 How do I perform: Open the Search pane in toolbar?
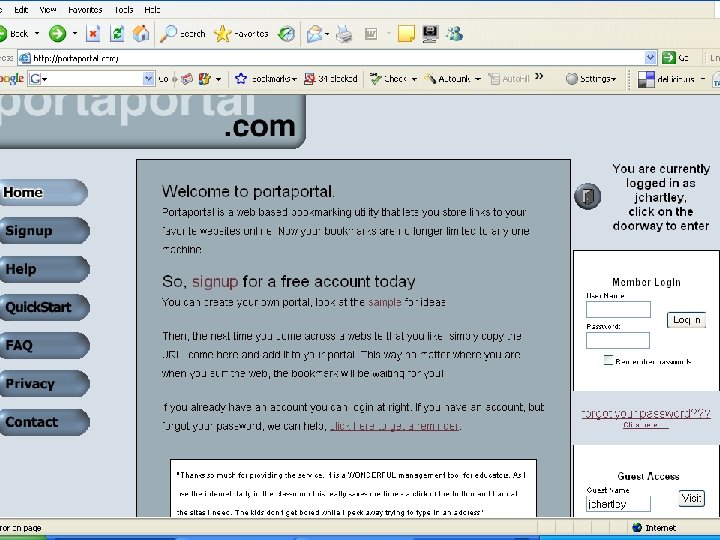coord(182,34)
